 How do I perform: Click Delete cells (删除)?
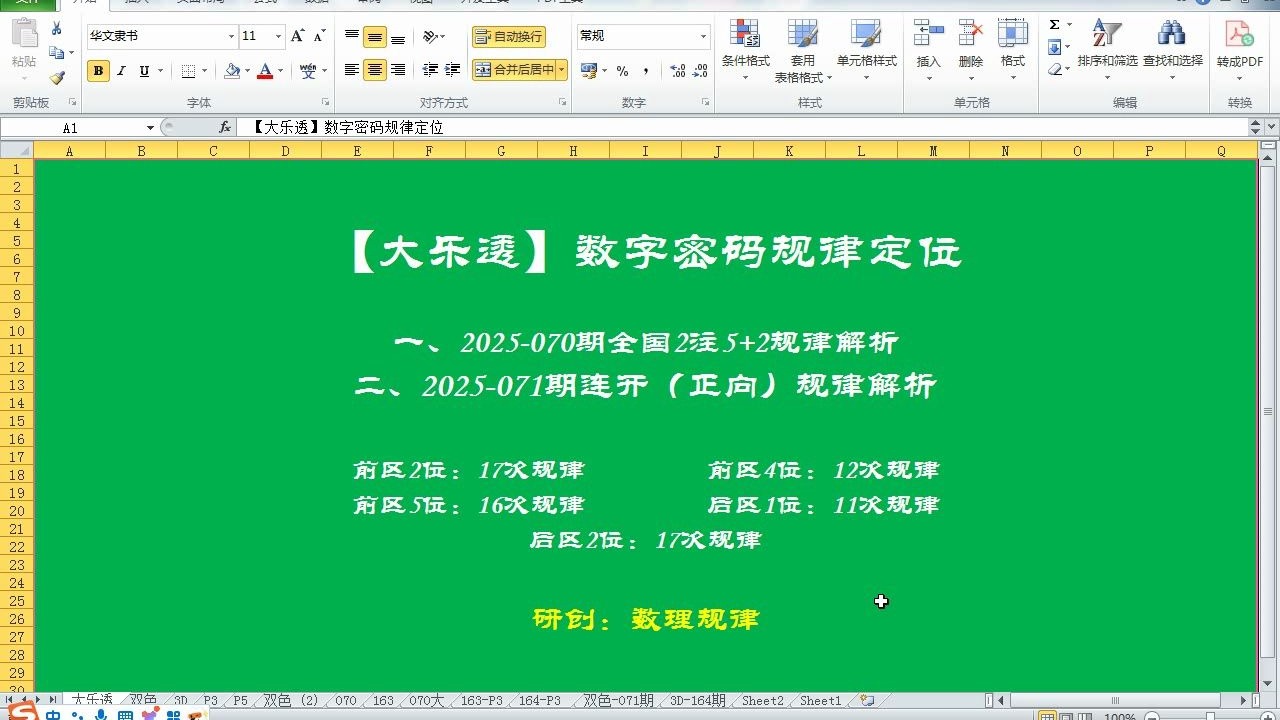click(971, 50)
